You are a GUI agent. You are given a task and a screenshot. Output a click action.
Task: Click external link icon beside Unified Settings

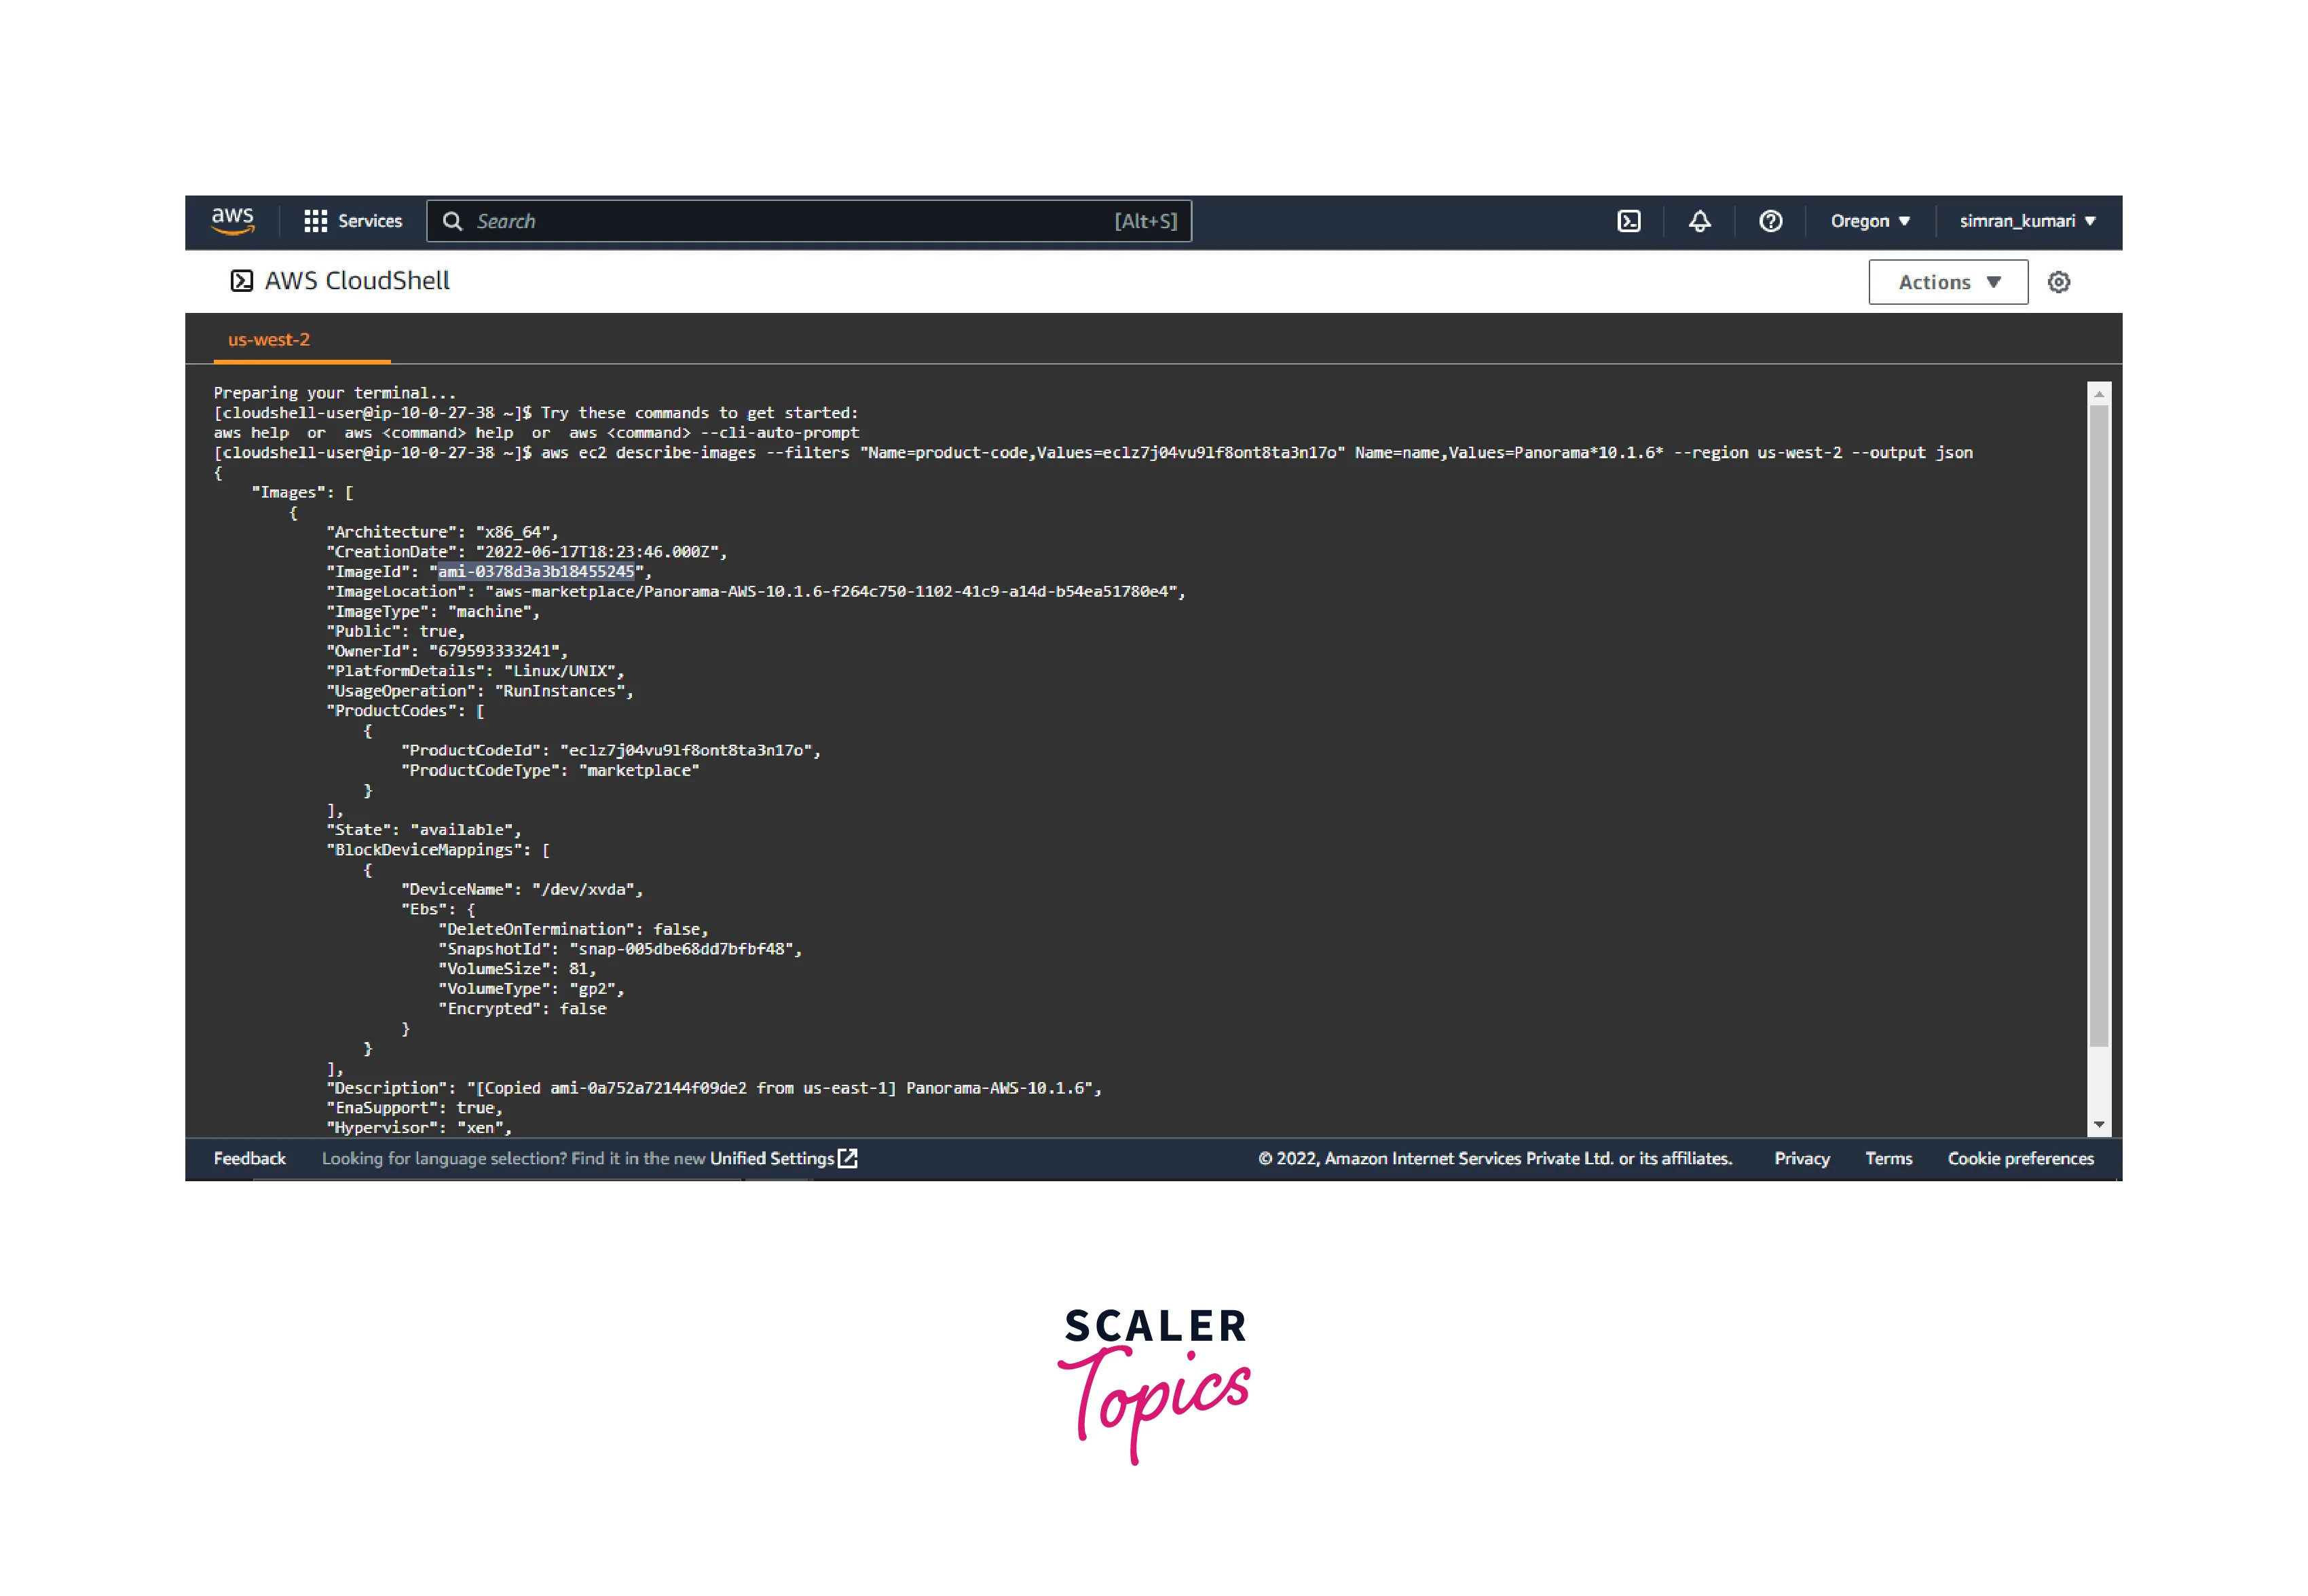tap(848, 1158)
